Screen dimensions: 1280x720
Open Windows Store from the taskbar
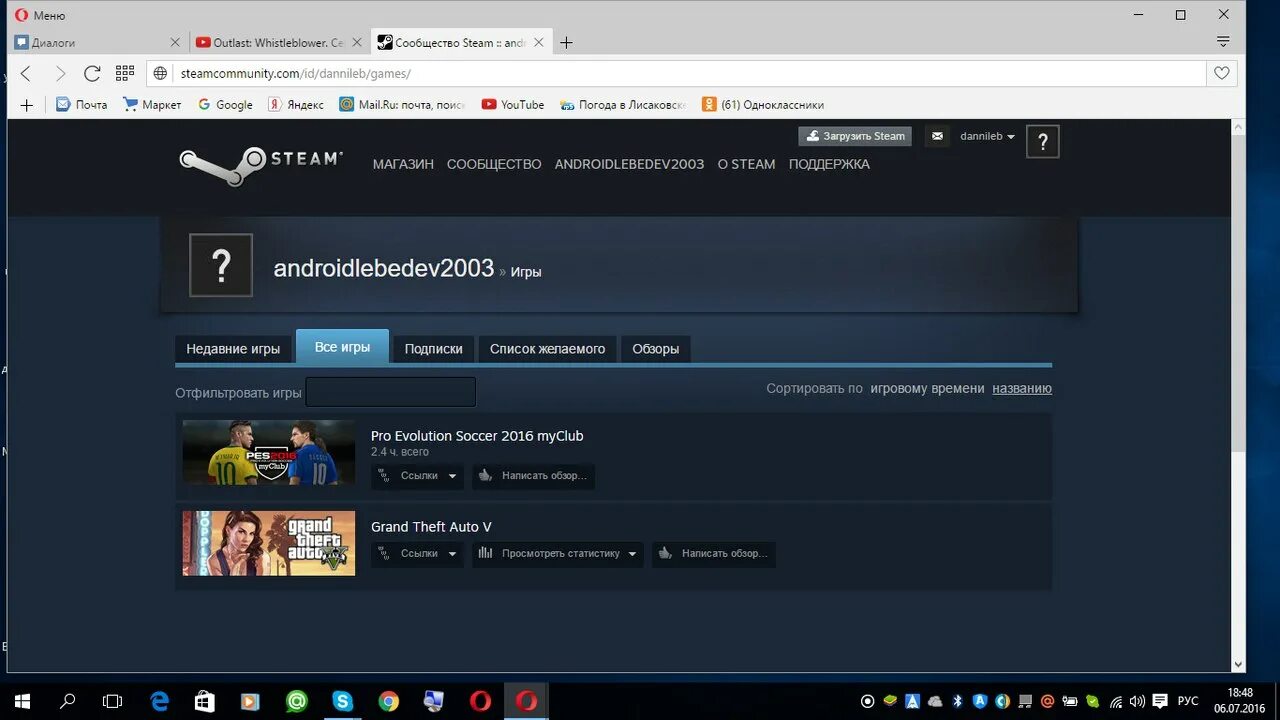pyautogui.click(x=205, y=701)
